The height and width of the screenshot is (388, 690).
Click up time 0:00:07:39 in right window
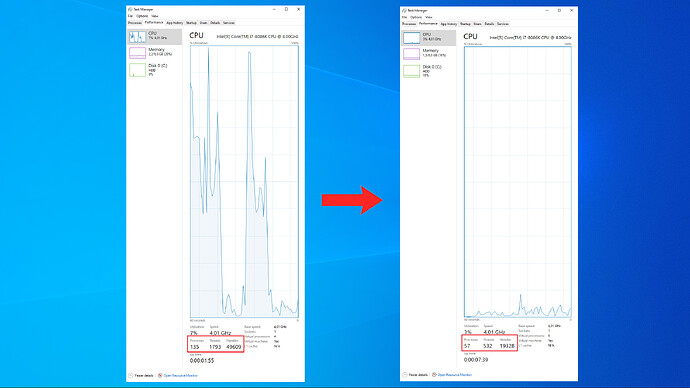tap(476, 360)
